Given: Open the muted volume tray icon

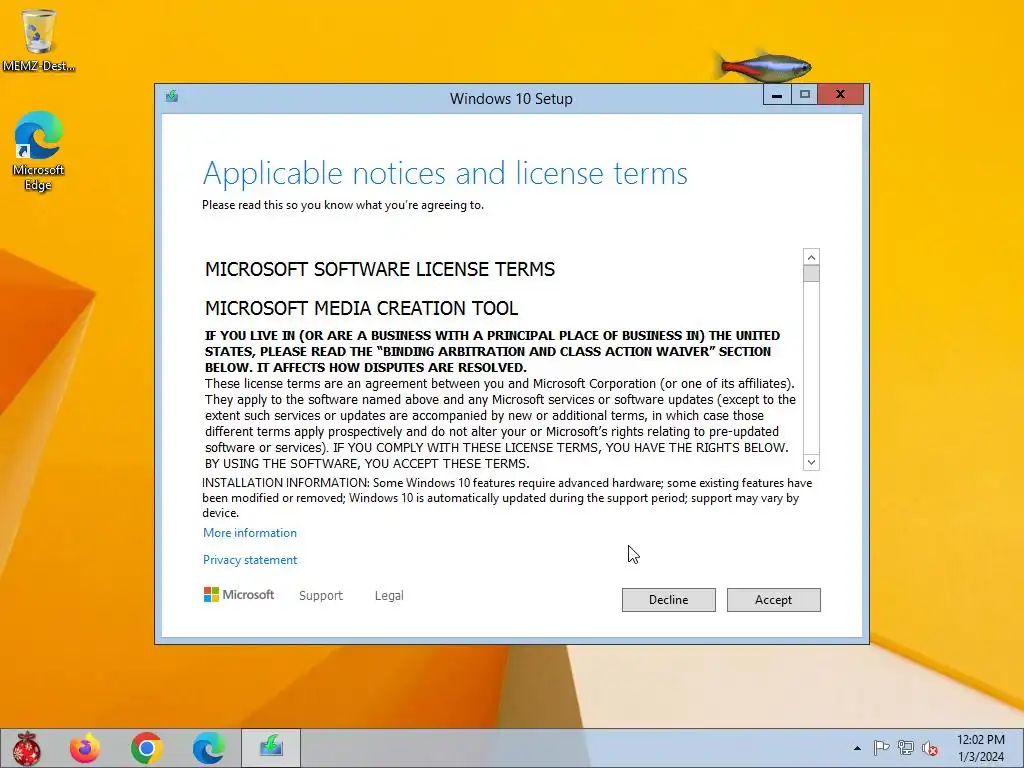Looking at the screenshot, I should pyautogui.click(x=930, y=748).
